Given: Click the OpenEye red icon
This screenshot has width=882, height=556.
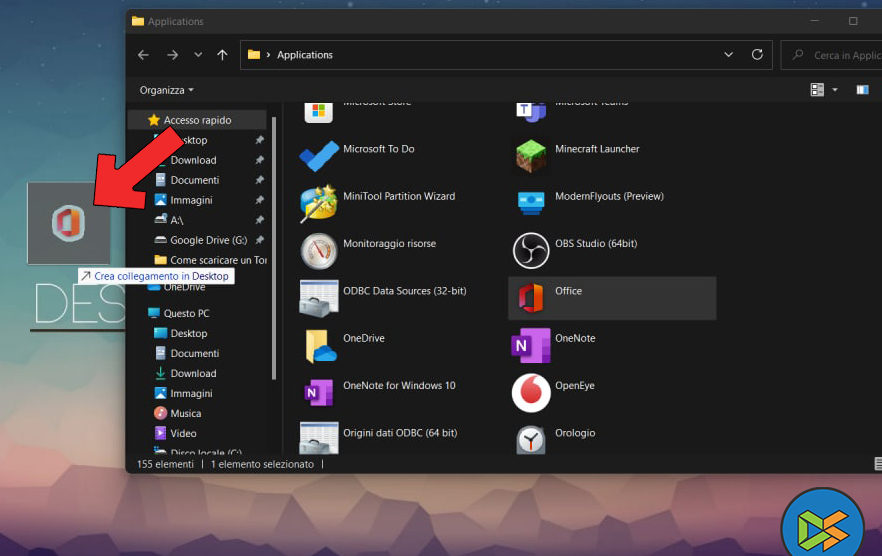Looking at the screenshot, I should tap(531, 393).
